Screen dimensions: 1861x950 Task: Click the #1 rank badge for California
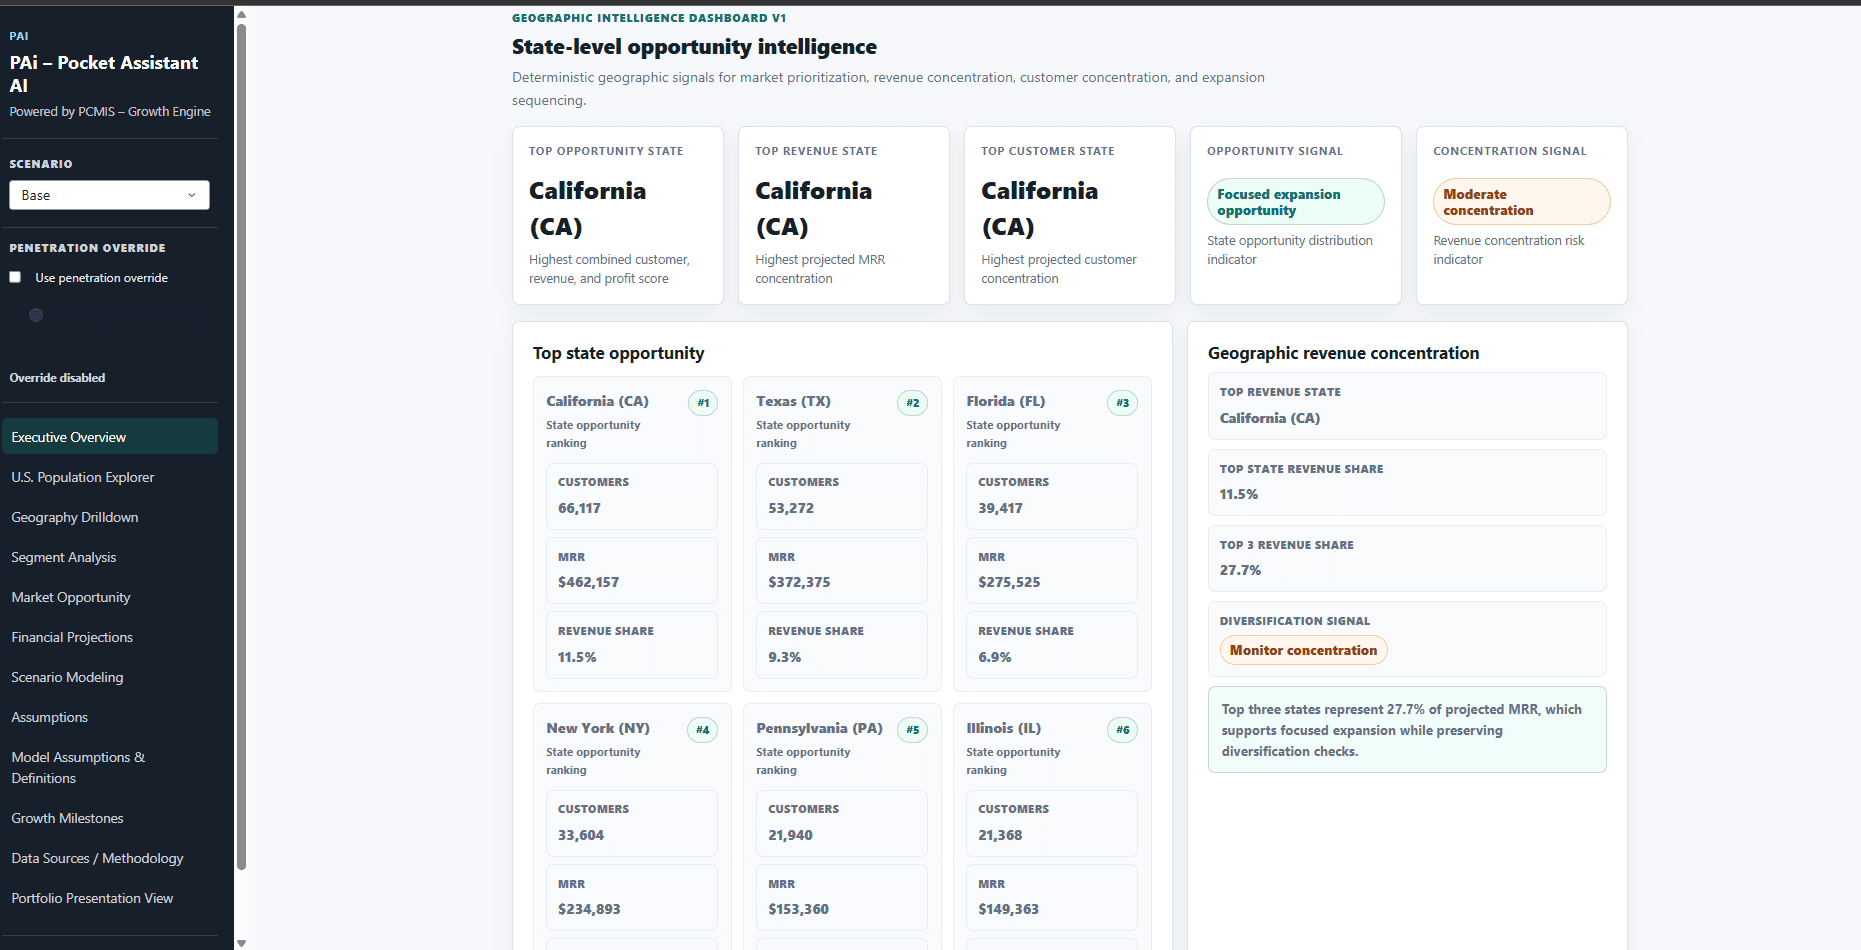coord(703,403)
